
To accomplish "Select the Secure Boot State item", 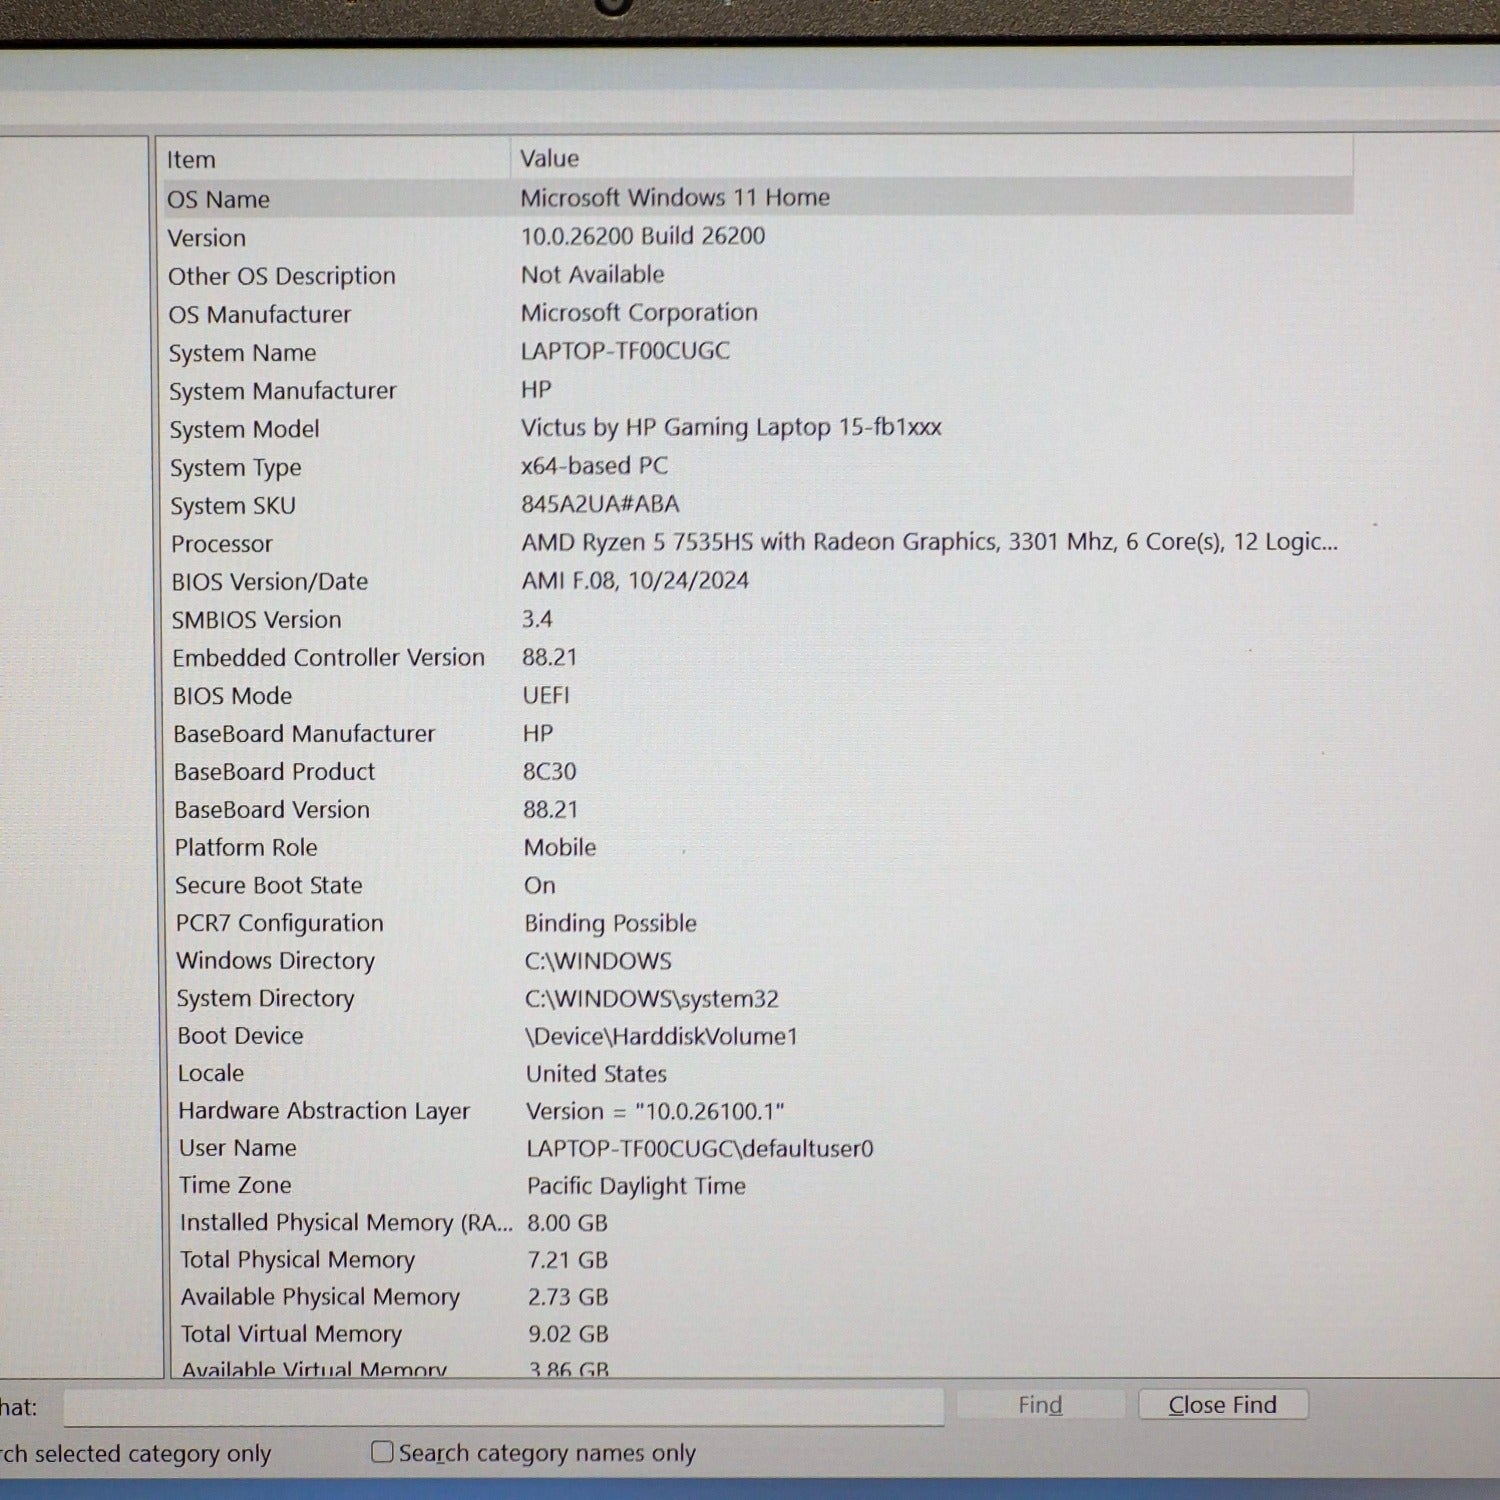I will (x=269, y=886).
